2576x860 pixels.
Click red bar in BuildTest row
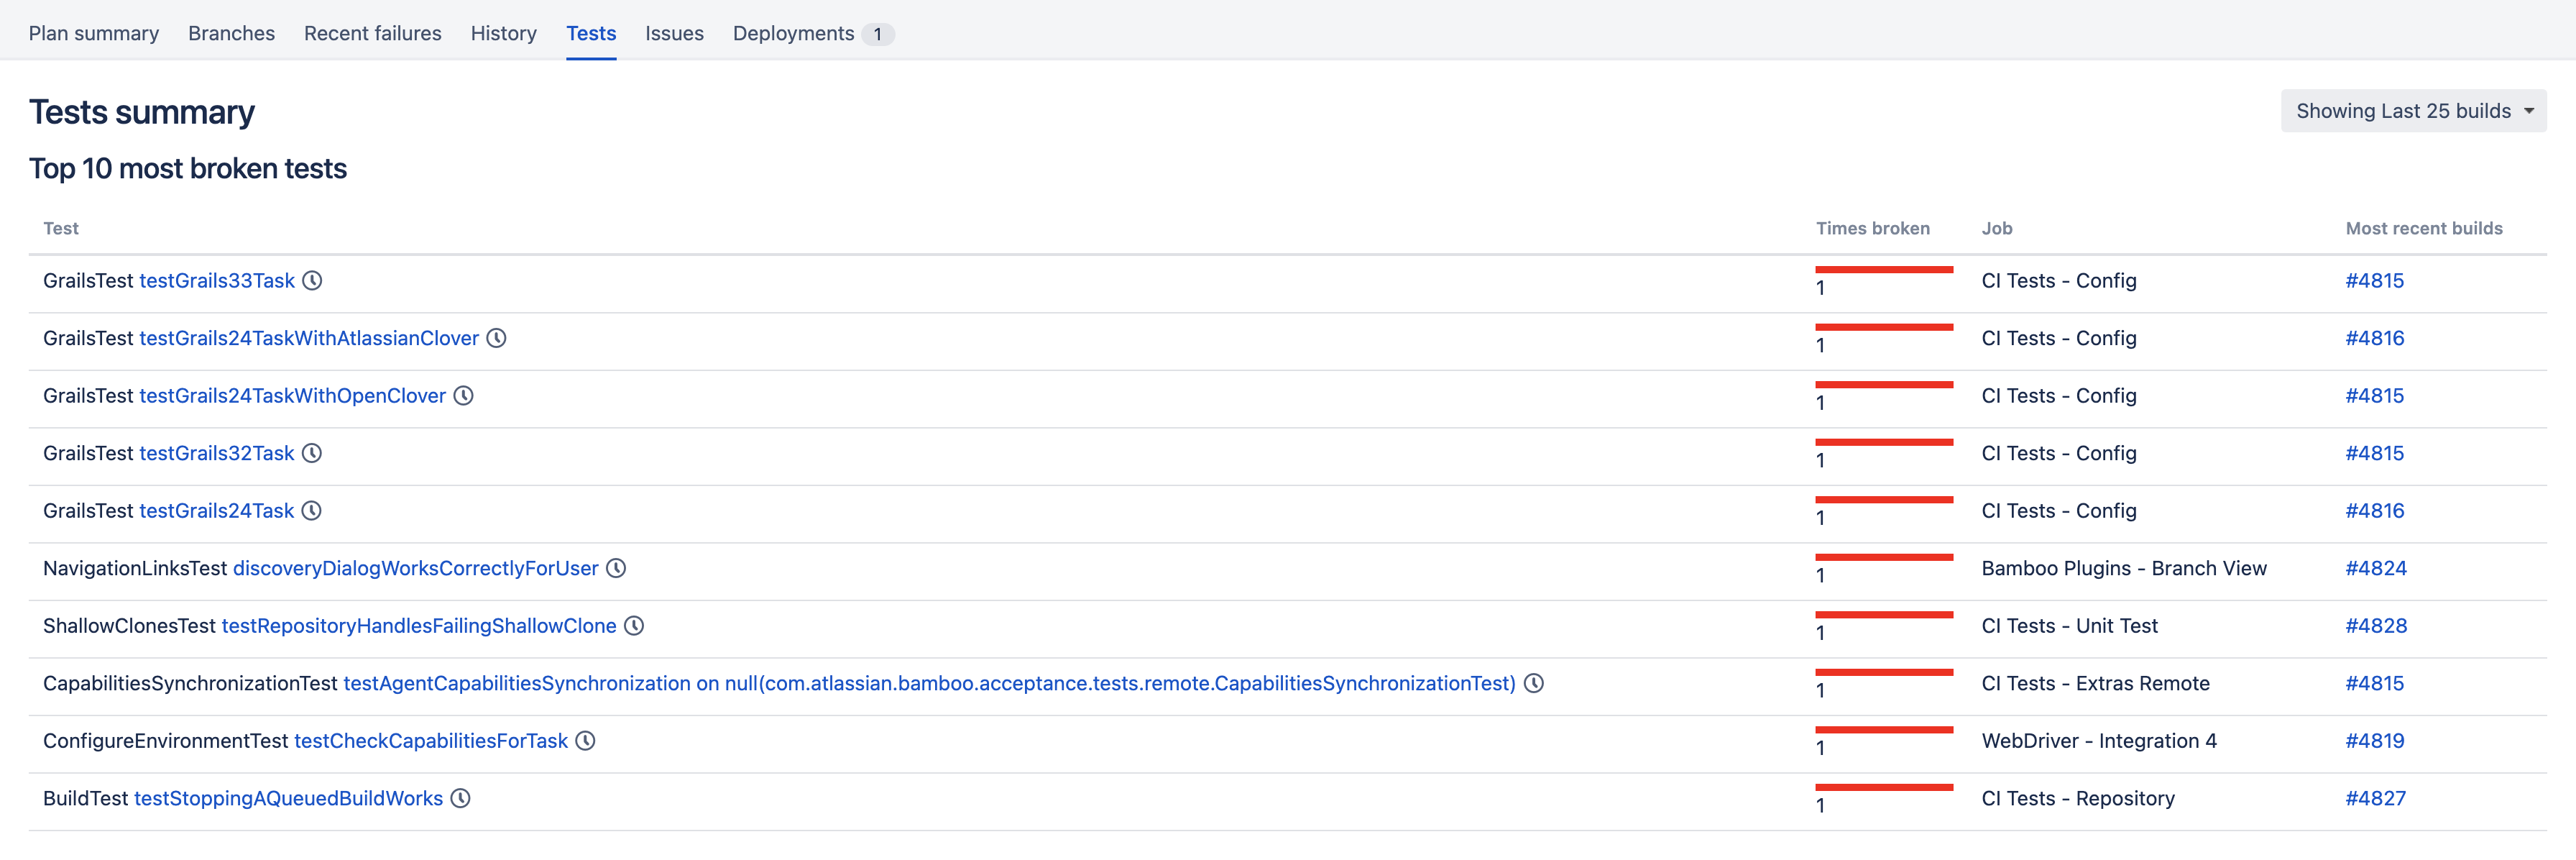point(1883,787)
